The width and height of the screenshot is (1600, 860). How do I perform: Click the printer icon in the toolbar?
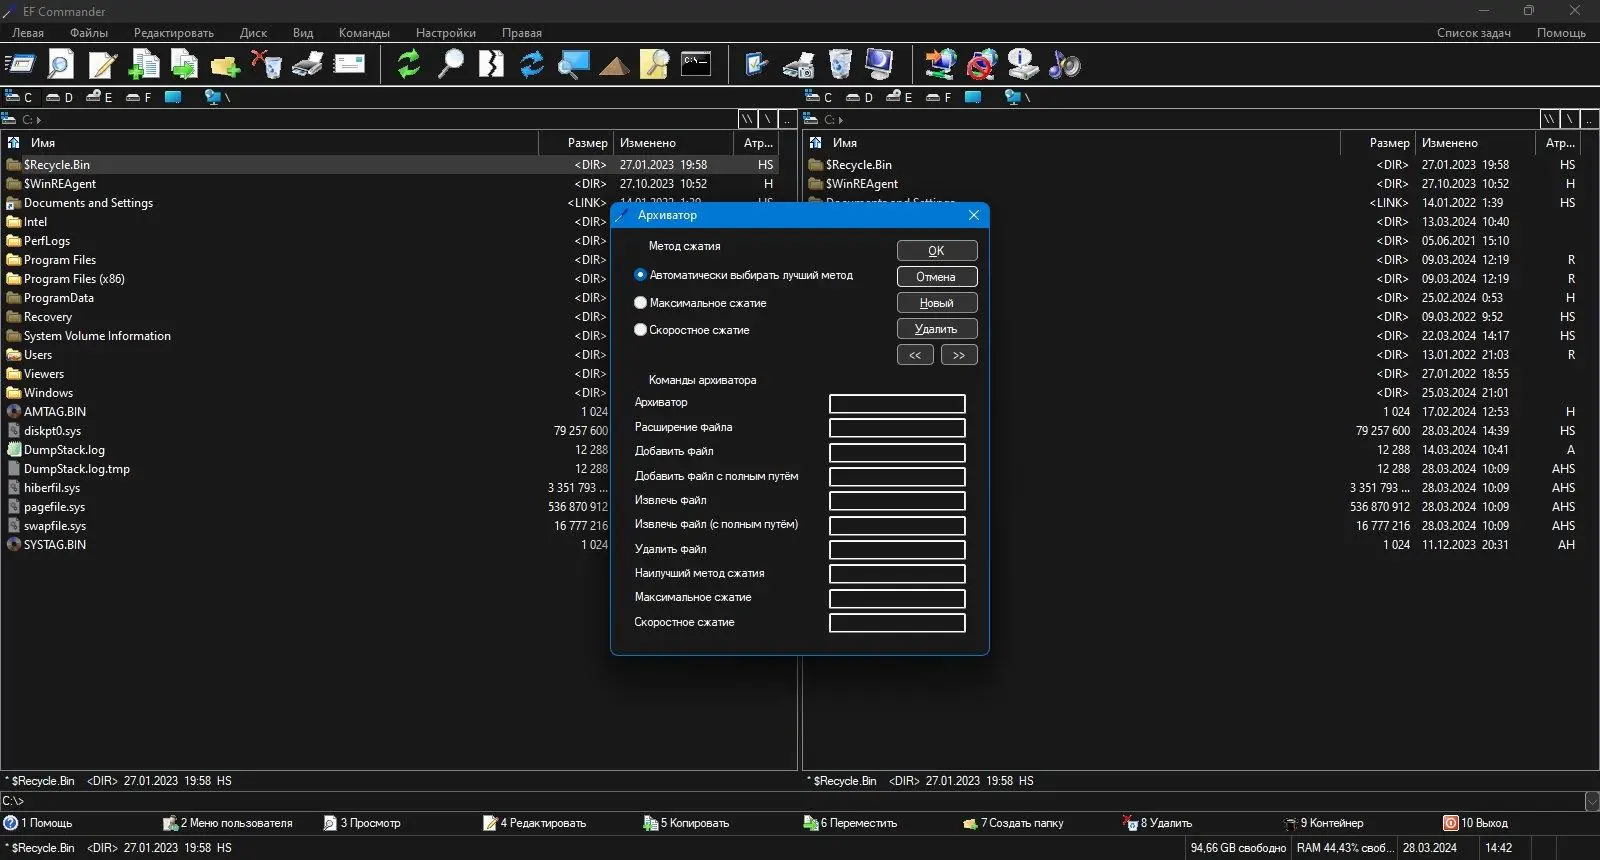308,64
